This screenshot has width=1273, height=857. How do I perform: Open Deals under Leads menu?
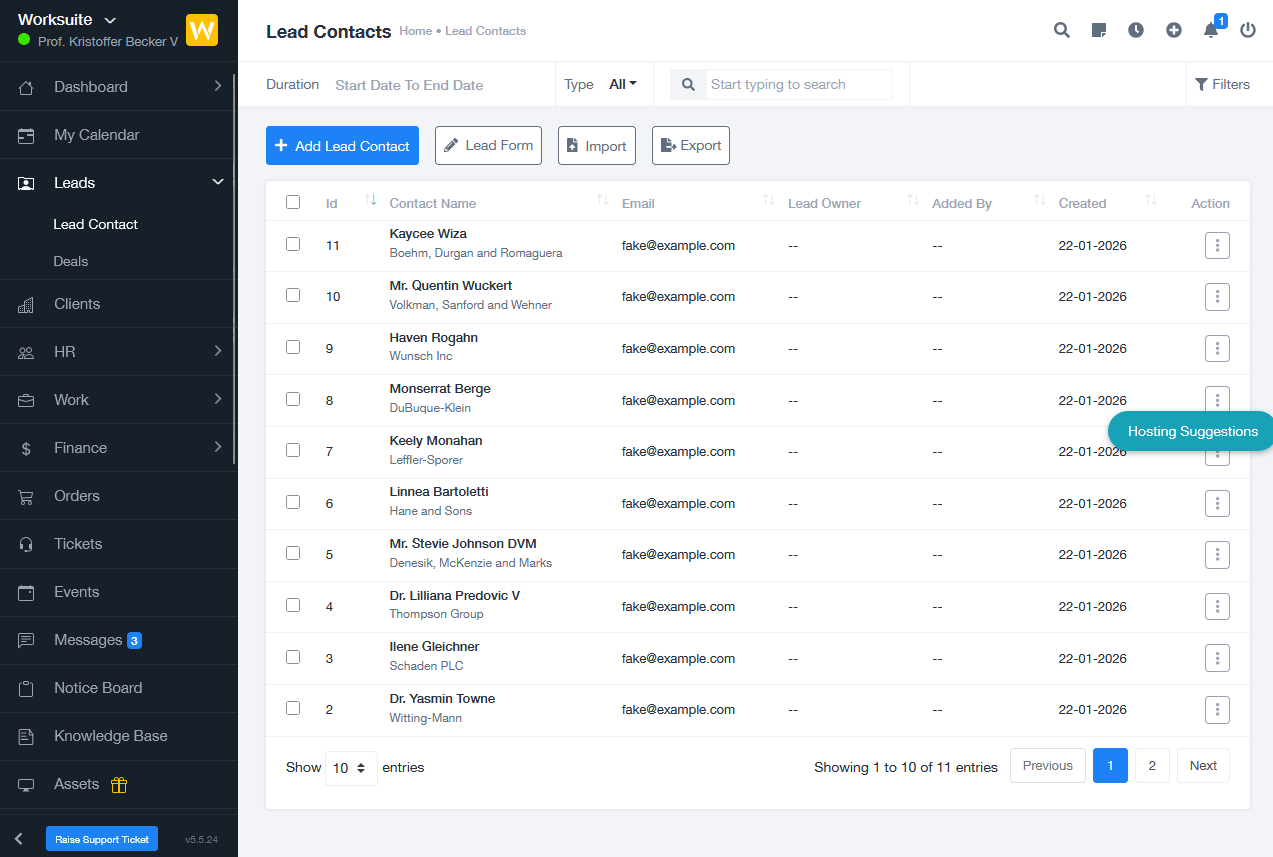tap(71, 261)
